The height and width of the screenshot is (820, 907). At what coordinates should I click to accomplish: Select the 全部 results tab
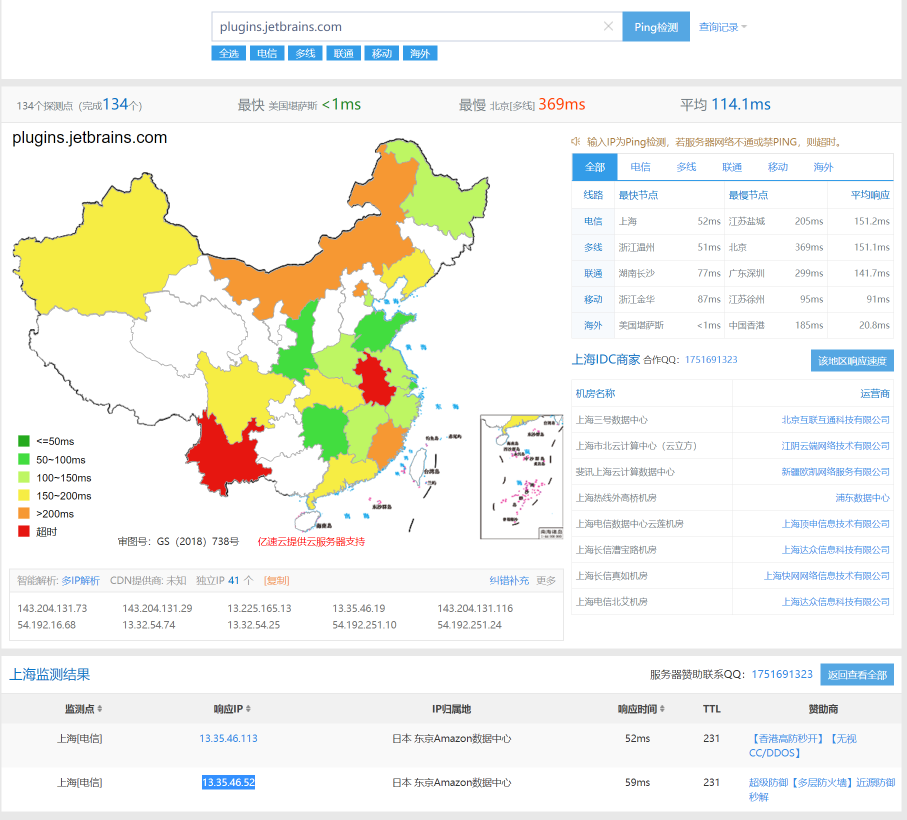pyautogui.click(x=595, y=167)
